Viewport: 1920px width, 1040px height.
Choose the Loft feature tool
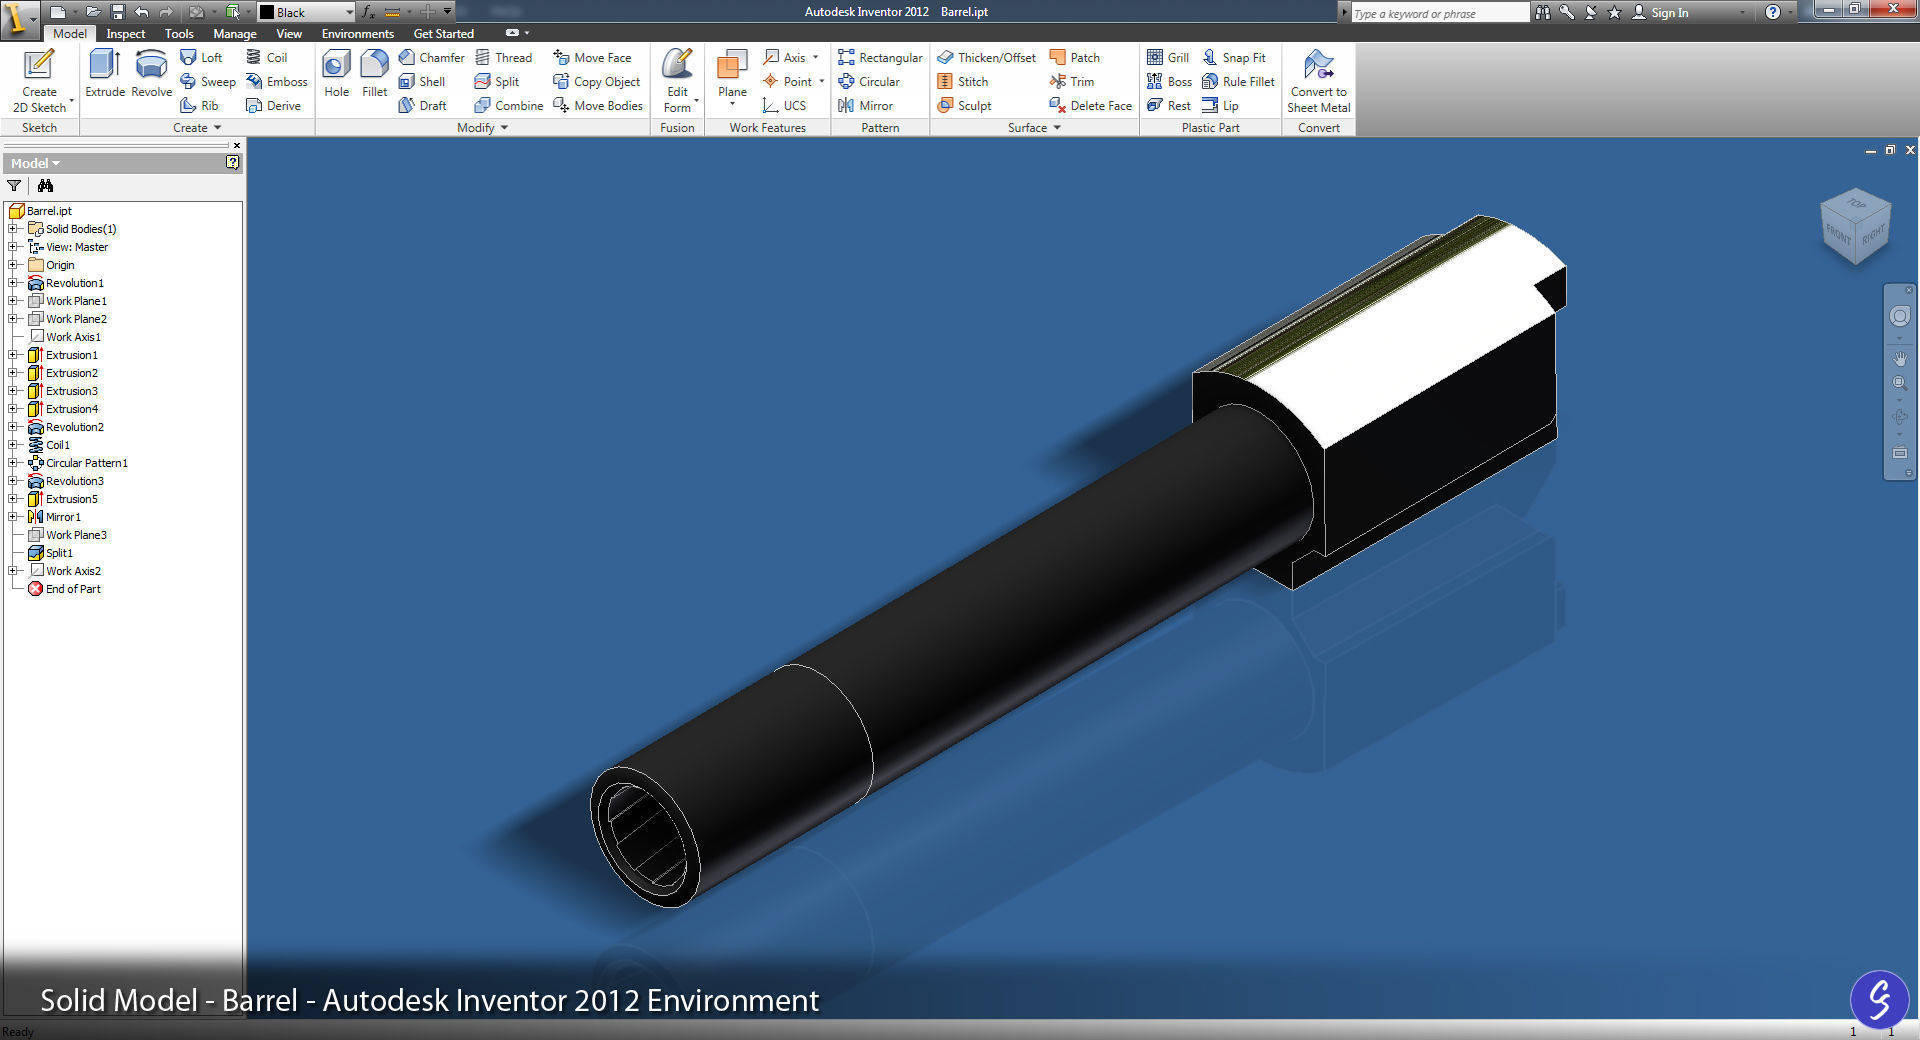[201, 58]
